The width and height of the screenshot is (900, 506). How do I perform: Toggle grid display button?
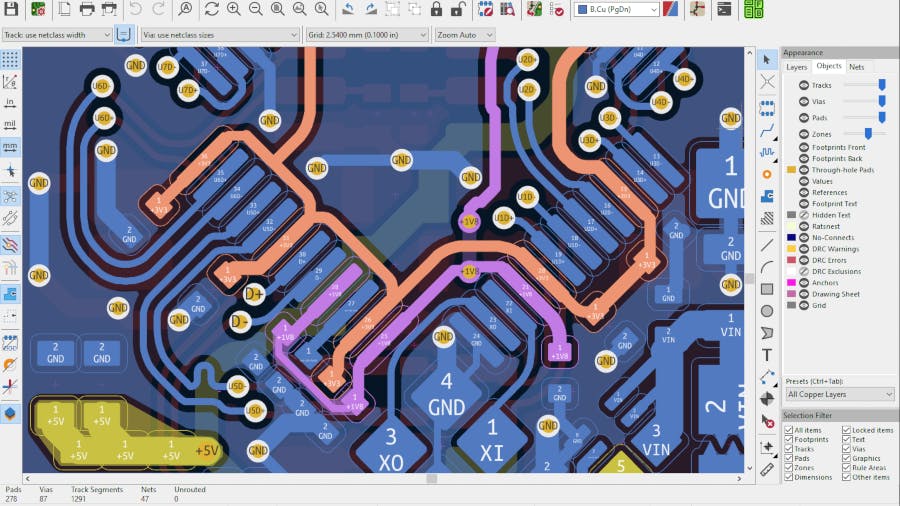(x=10, y=60)
